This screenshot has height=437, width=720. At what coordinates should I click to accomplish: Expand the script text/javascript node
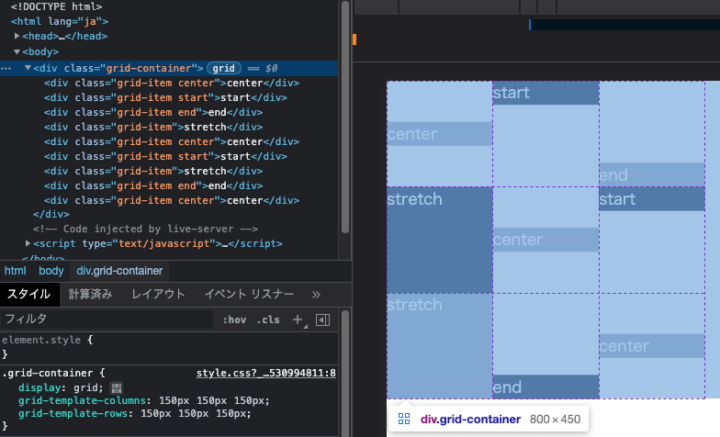click(x=28, y=243)
